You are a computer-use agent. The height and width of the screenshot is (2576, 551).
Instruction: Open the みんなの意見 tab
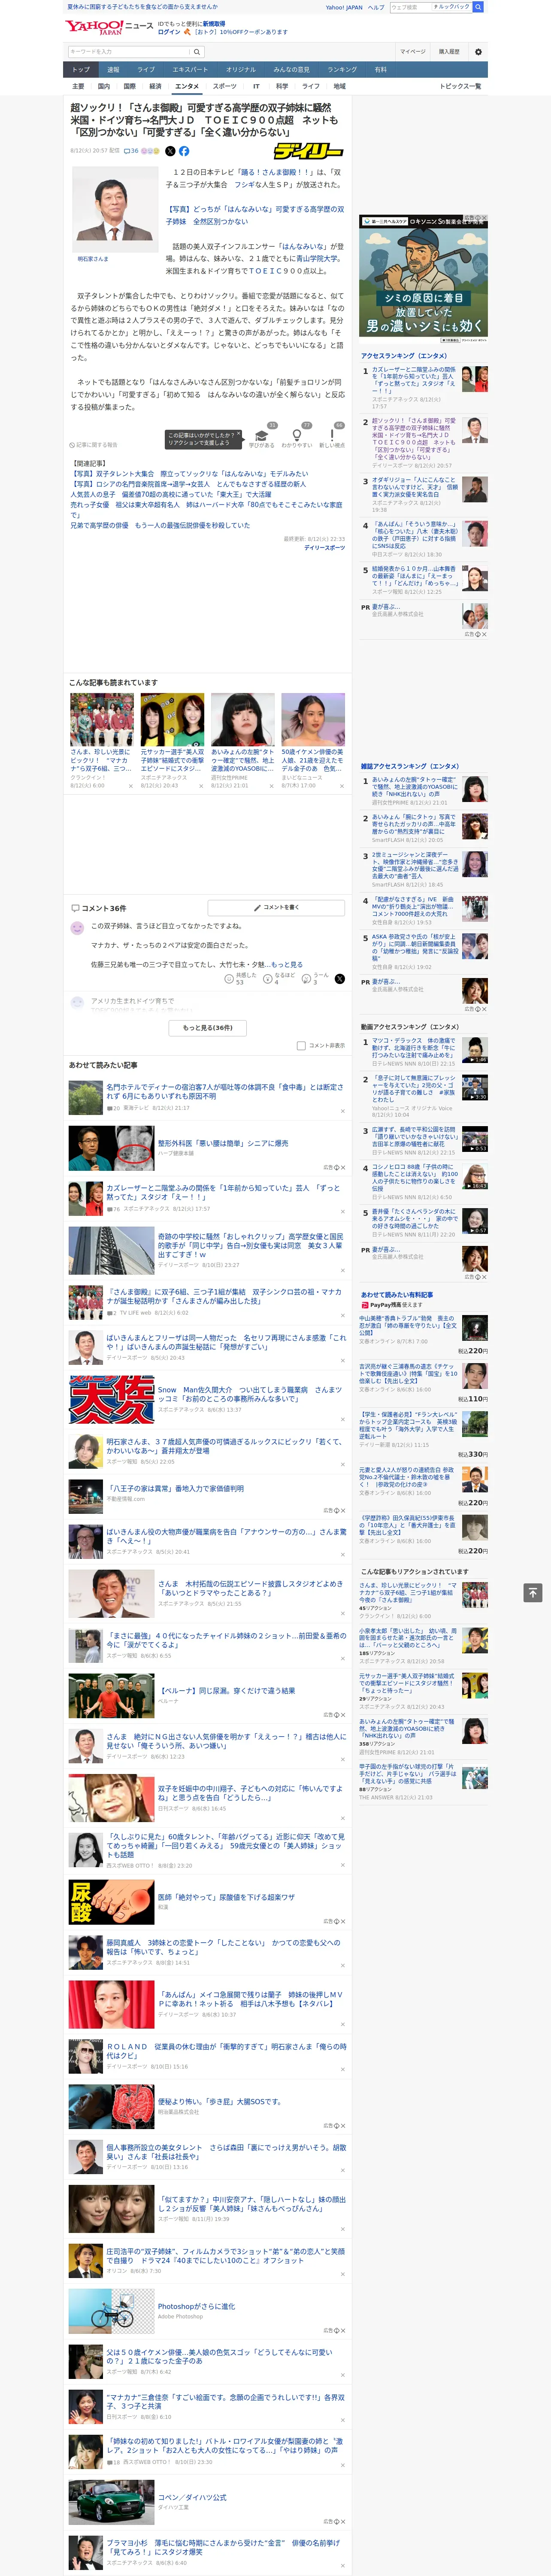point(291,69)
